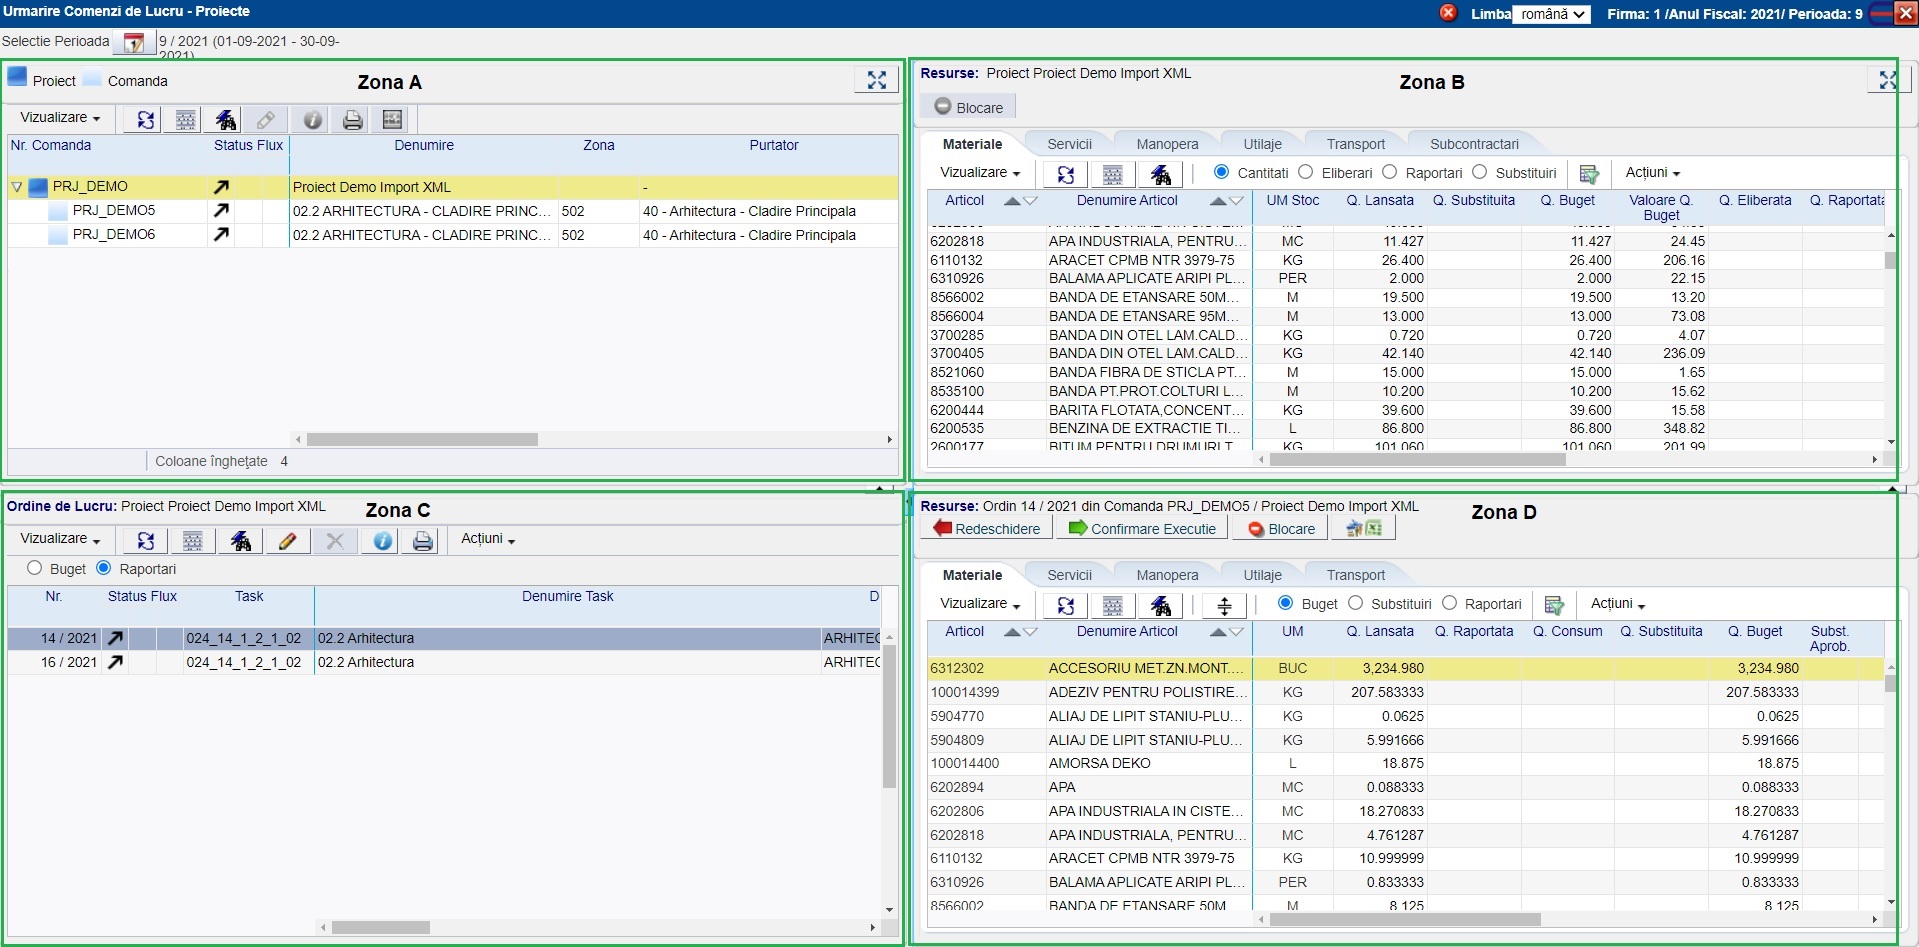
Task: Select Raportari radio in Ordine de Lucru panel
Action: 103,568
